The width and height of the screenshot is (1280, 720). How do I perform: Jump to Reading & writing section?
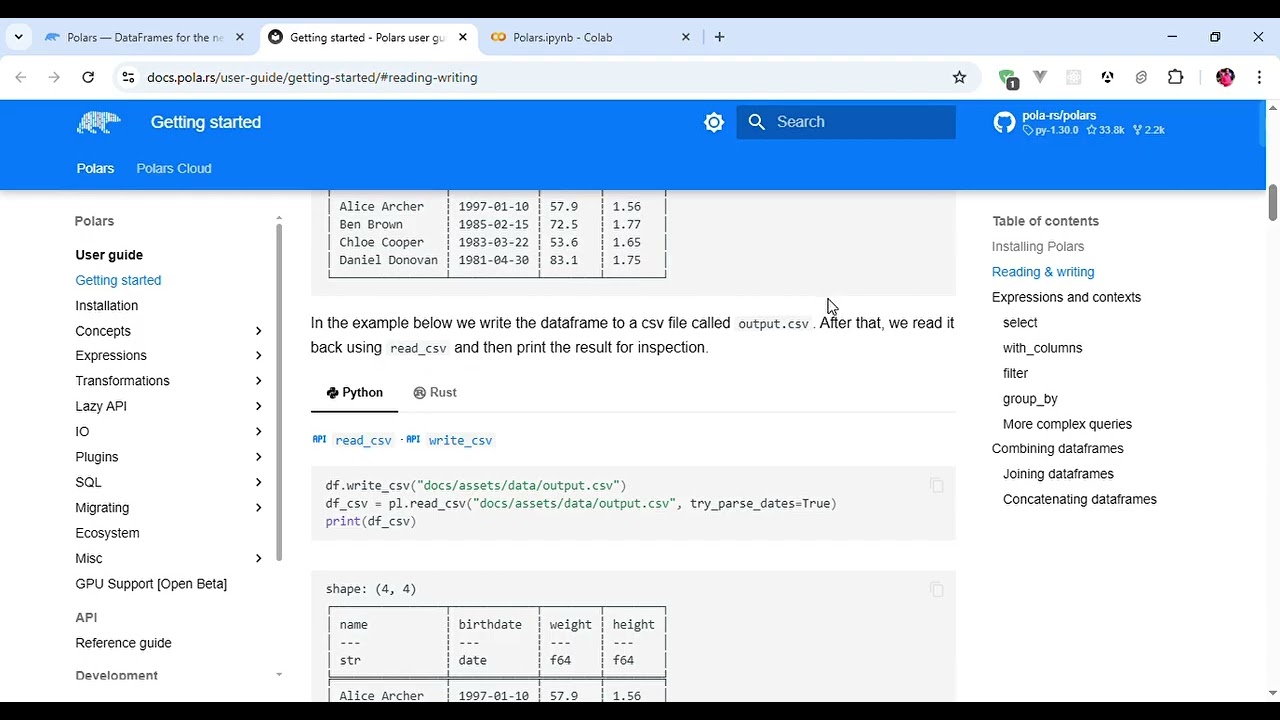pyautogui.click(x=1043, y=272)
